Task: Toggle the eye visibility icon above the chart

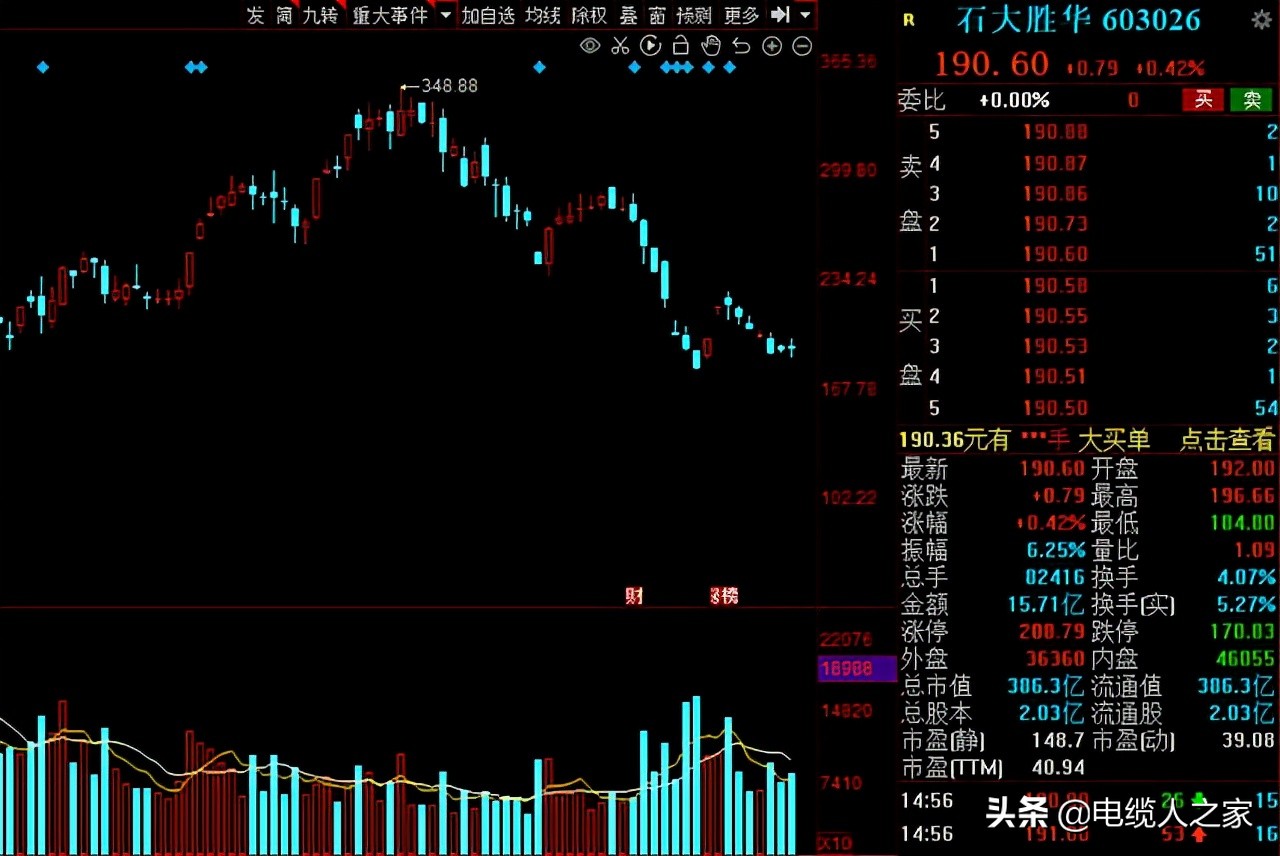Action: point(590,45)
